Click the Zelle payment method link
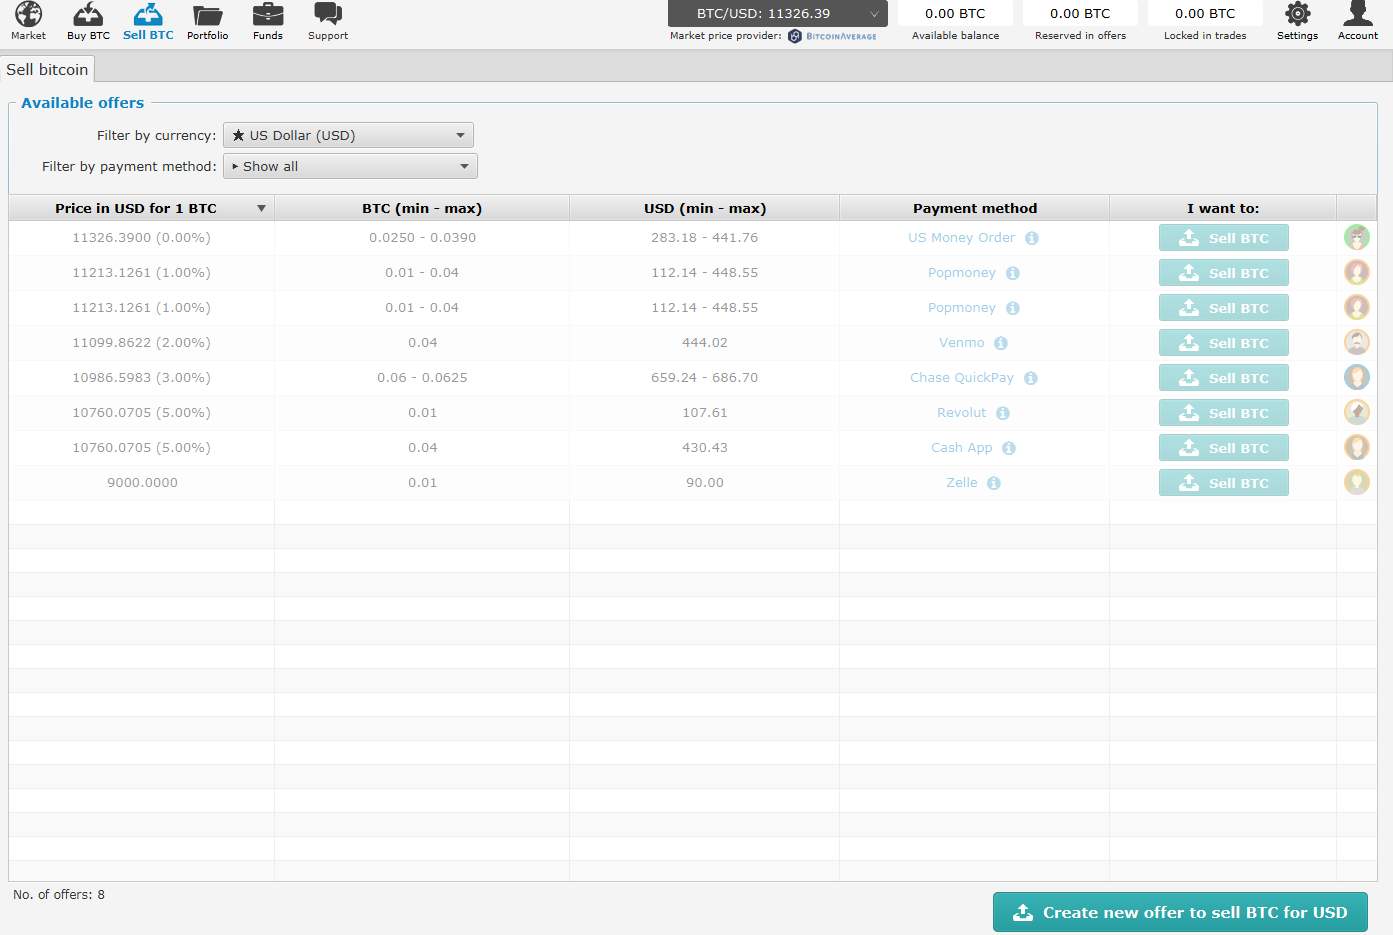Viewport: 1393px width, 935px height. pyautogui.click(x=961, y=483)
